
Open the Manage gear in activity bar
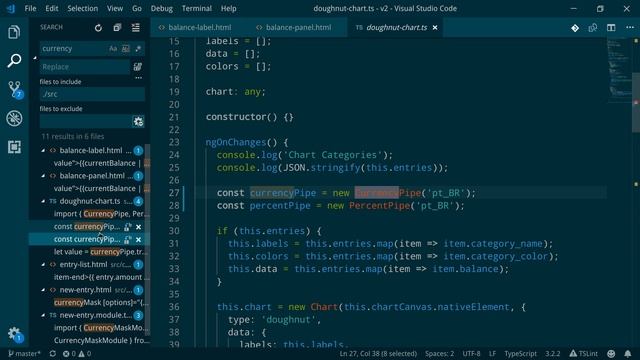pyautogui.click(x=15, y=334)
